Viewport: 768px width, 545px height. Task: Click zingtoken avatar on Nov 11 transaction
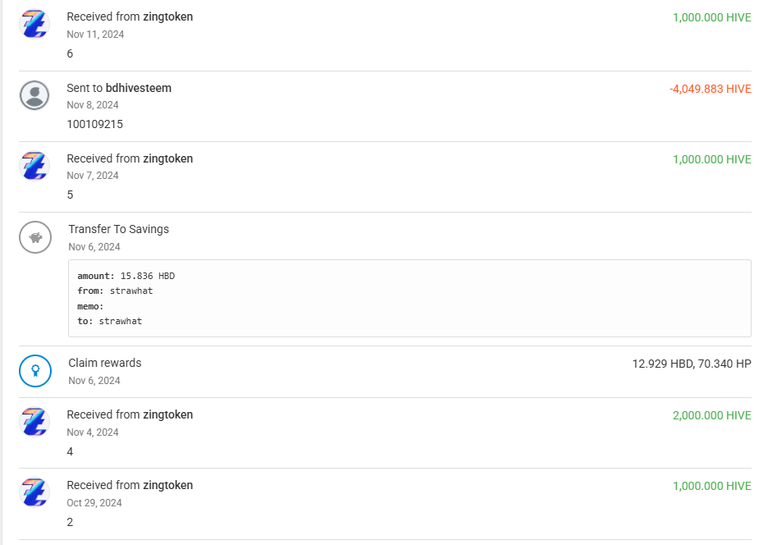coord(34,24)
